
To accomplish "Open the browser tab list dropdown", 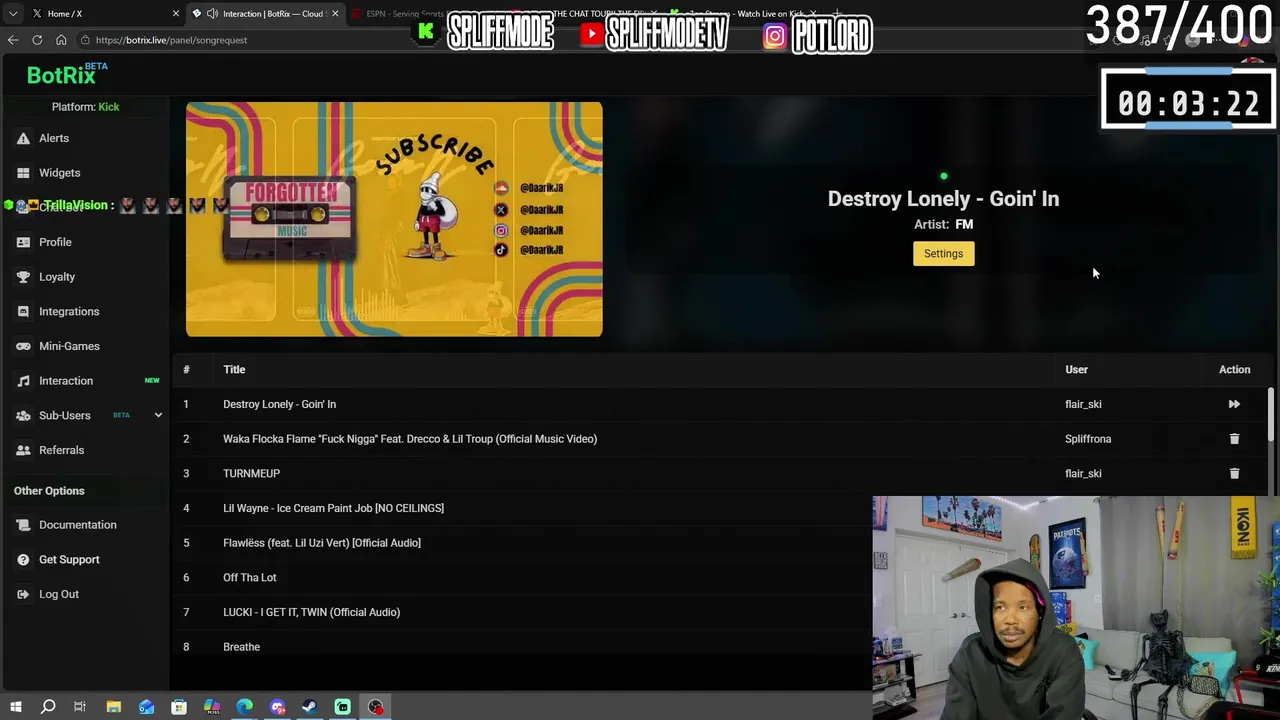I will [13, 14].
